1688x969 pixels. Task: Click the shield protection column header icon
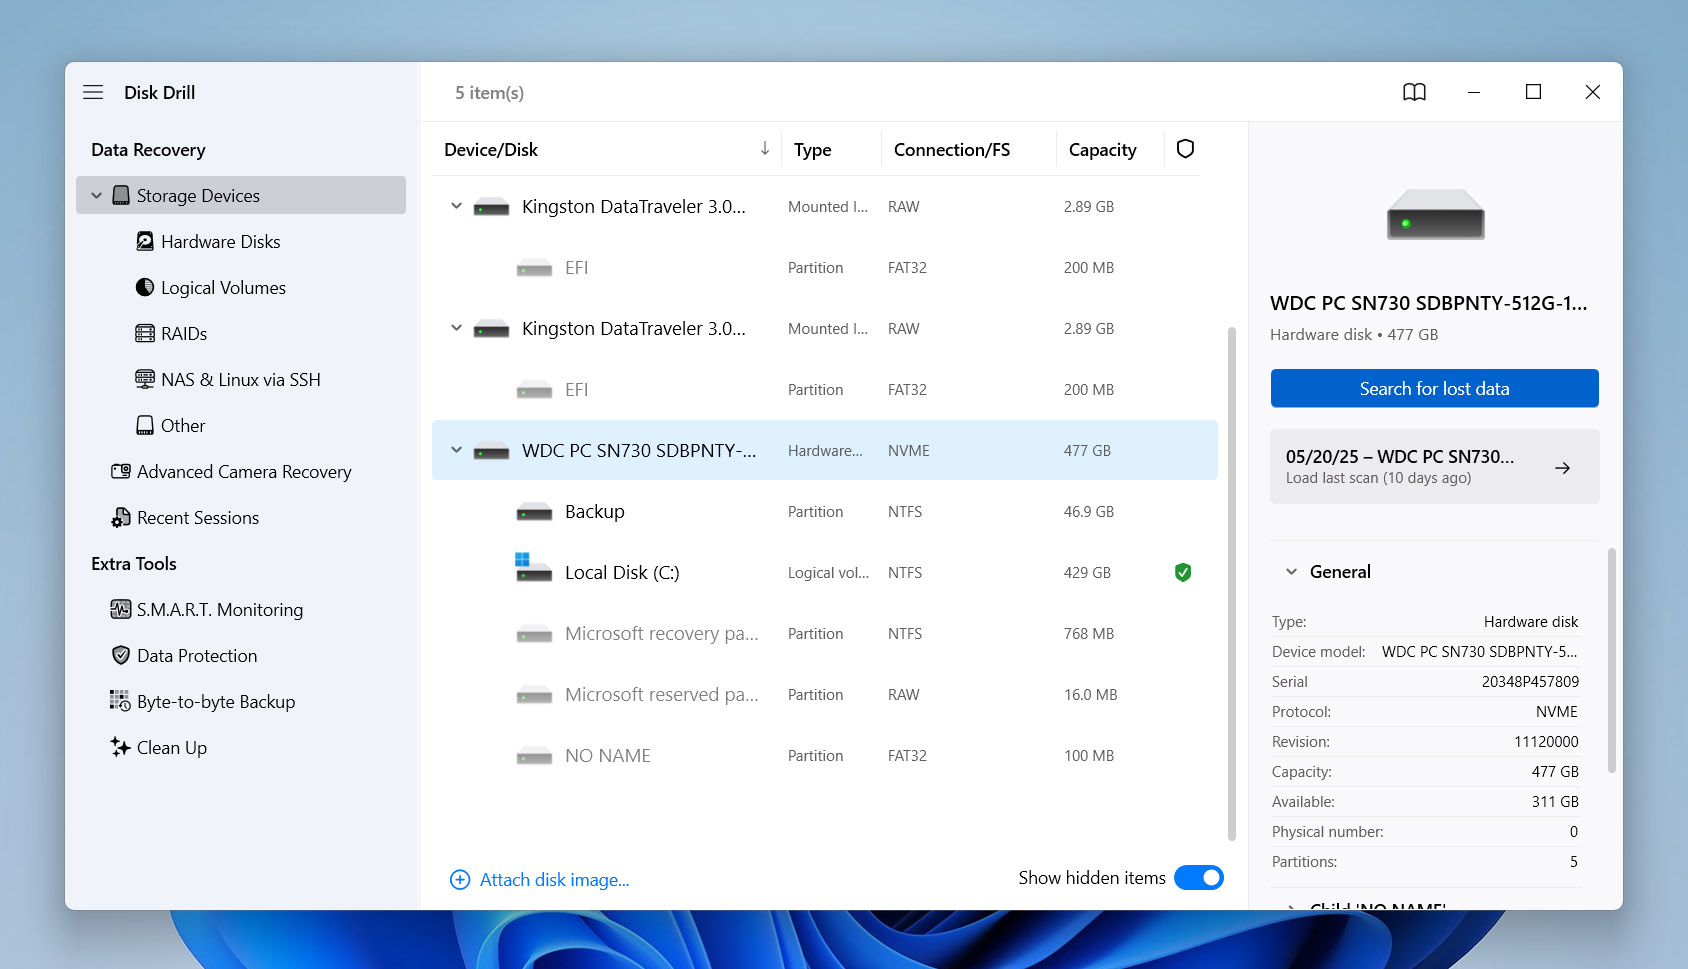[1185, 149]
